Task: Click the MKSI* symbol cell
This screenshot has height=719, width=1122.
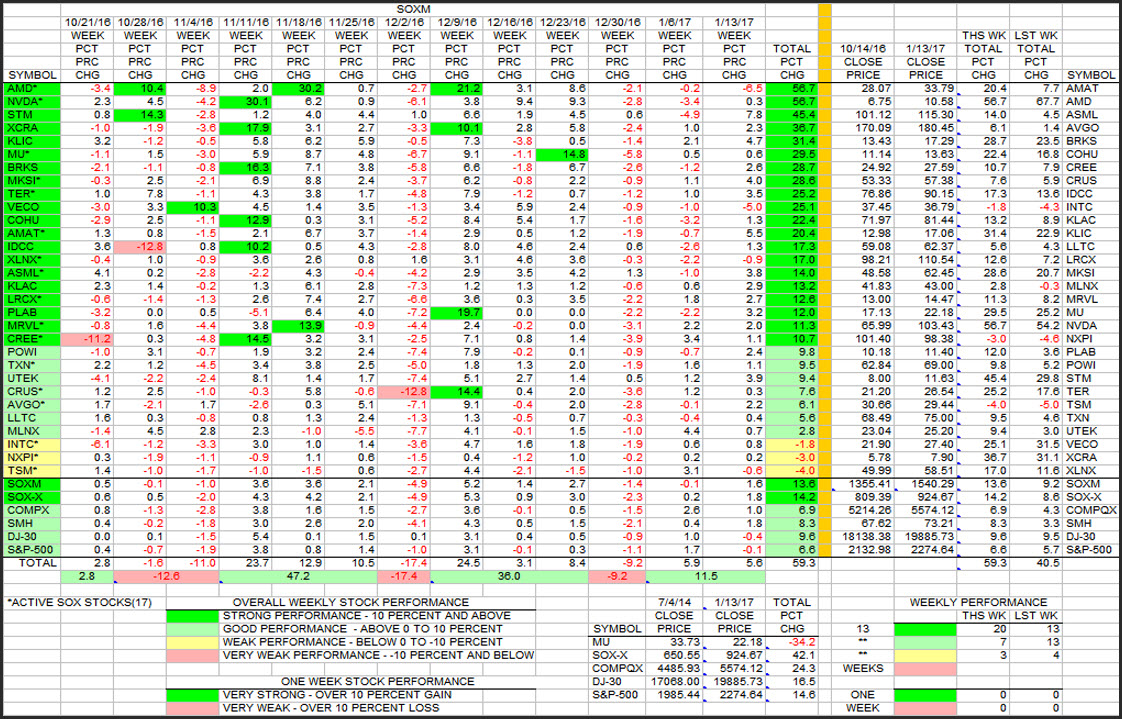Action: [31, 181]
